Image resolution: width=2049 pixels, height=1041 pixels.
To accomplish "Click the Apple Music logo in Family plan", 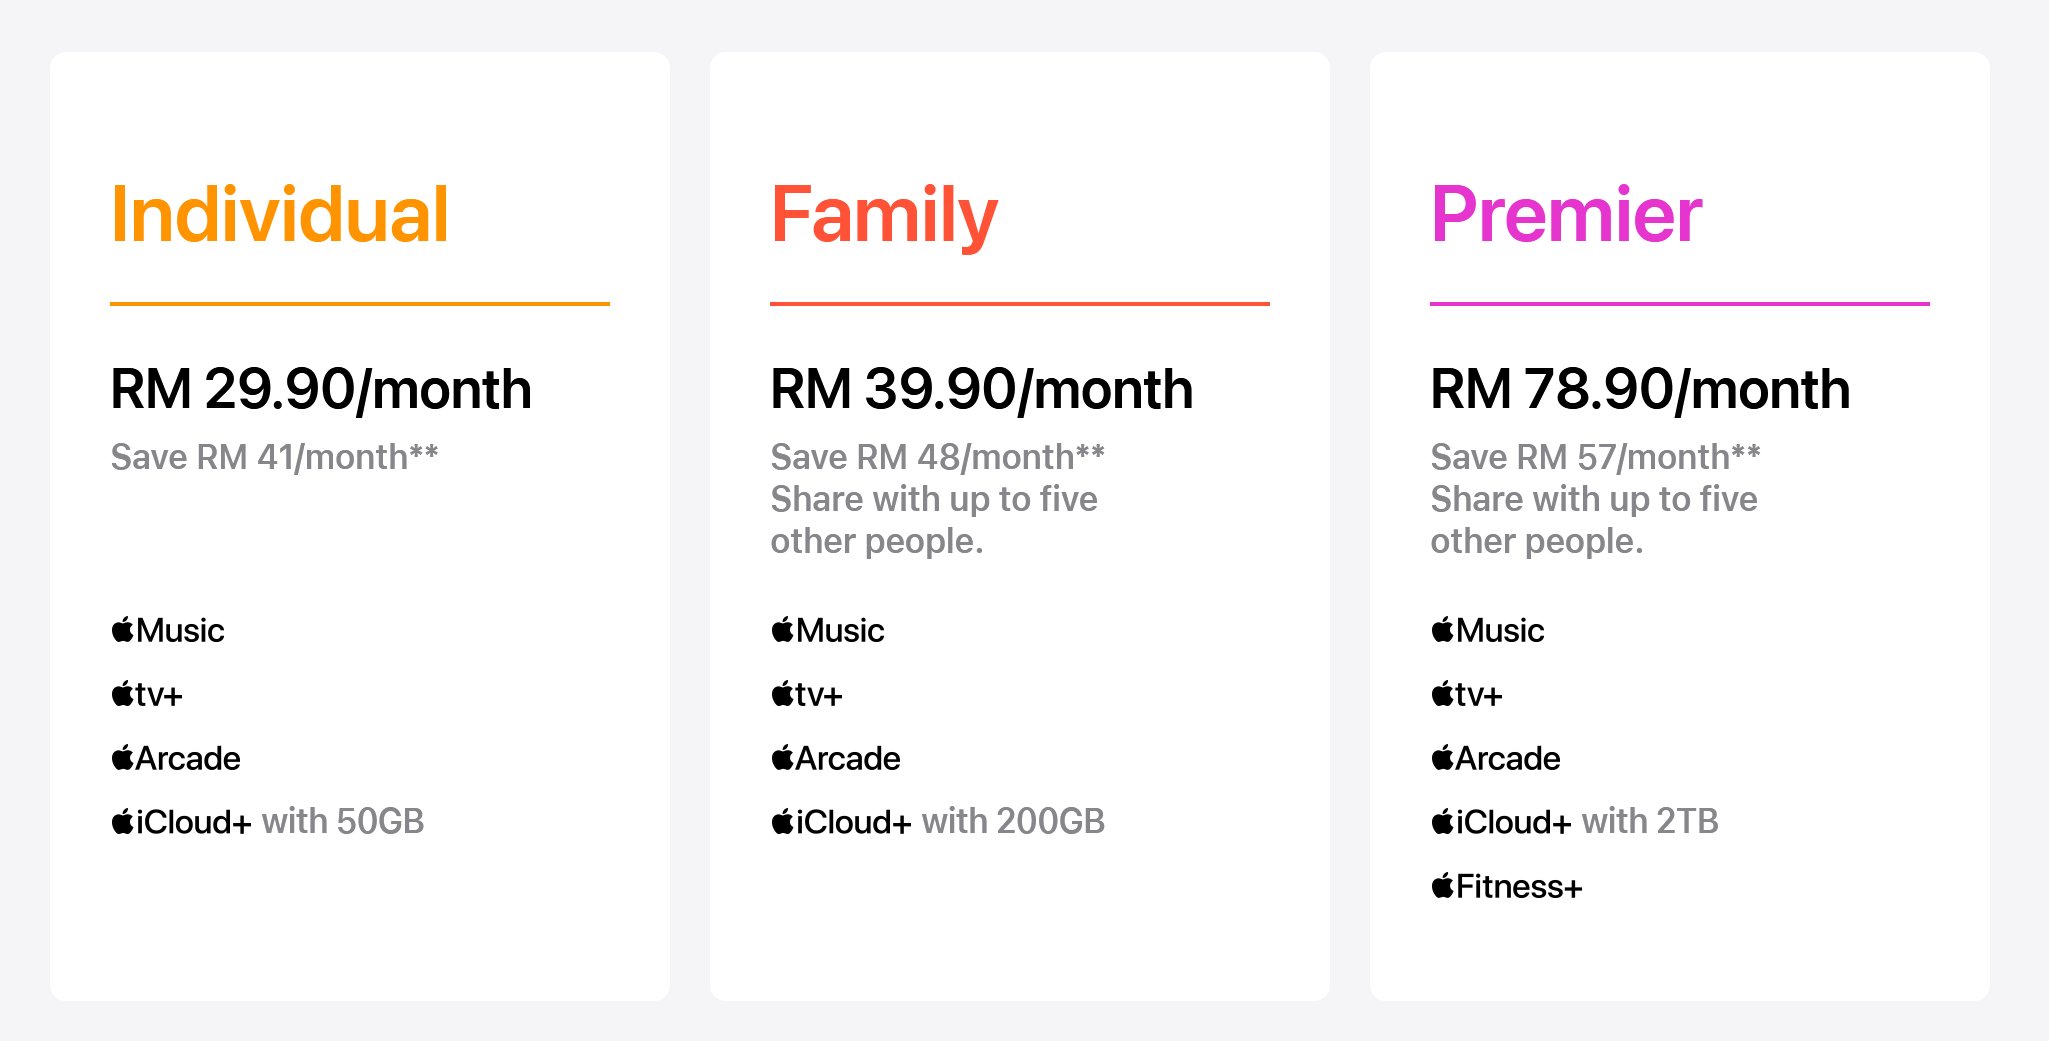I will click(x=828, y=630).
